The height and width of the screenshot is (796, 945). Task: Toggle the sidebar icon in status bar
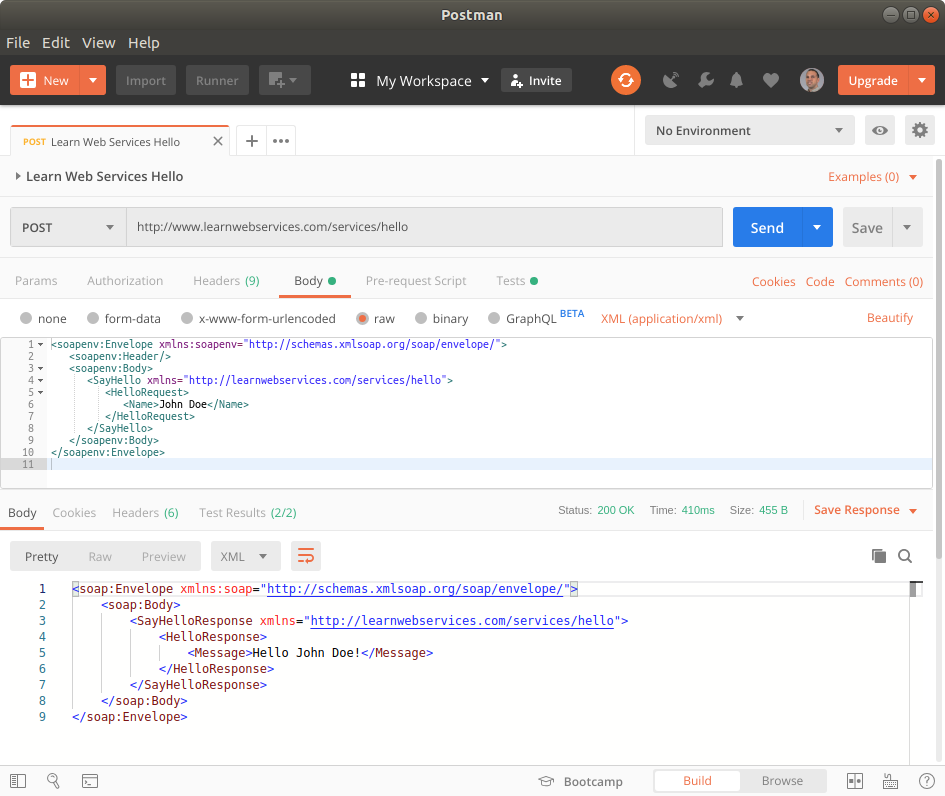pyautogui.click(x=18, y=781)
